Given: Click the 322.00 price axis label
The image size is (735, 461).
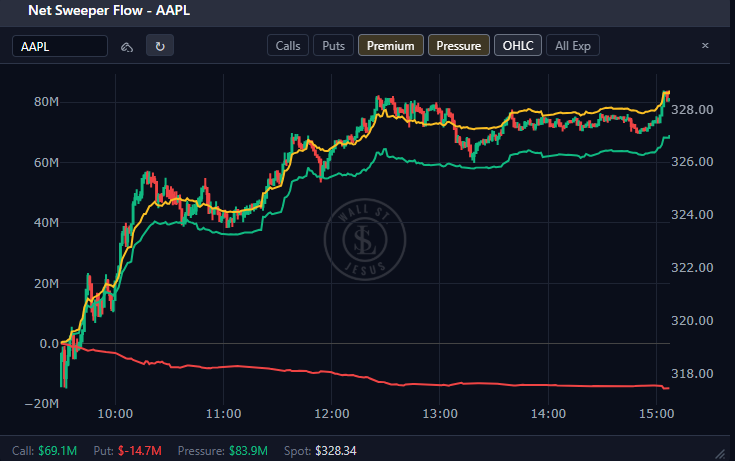Looking at the screenshot, I should 692,268.
